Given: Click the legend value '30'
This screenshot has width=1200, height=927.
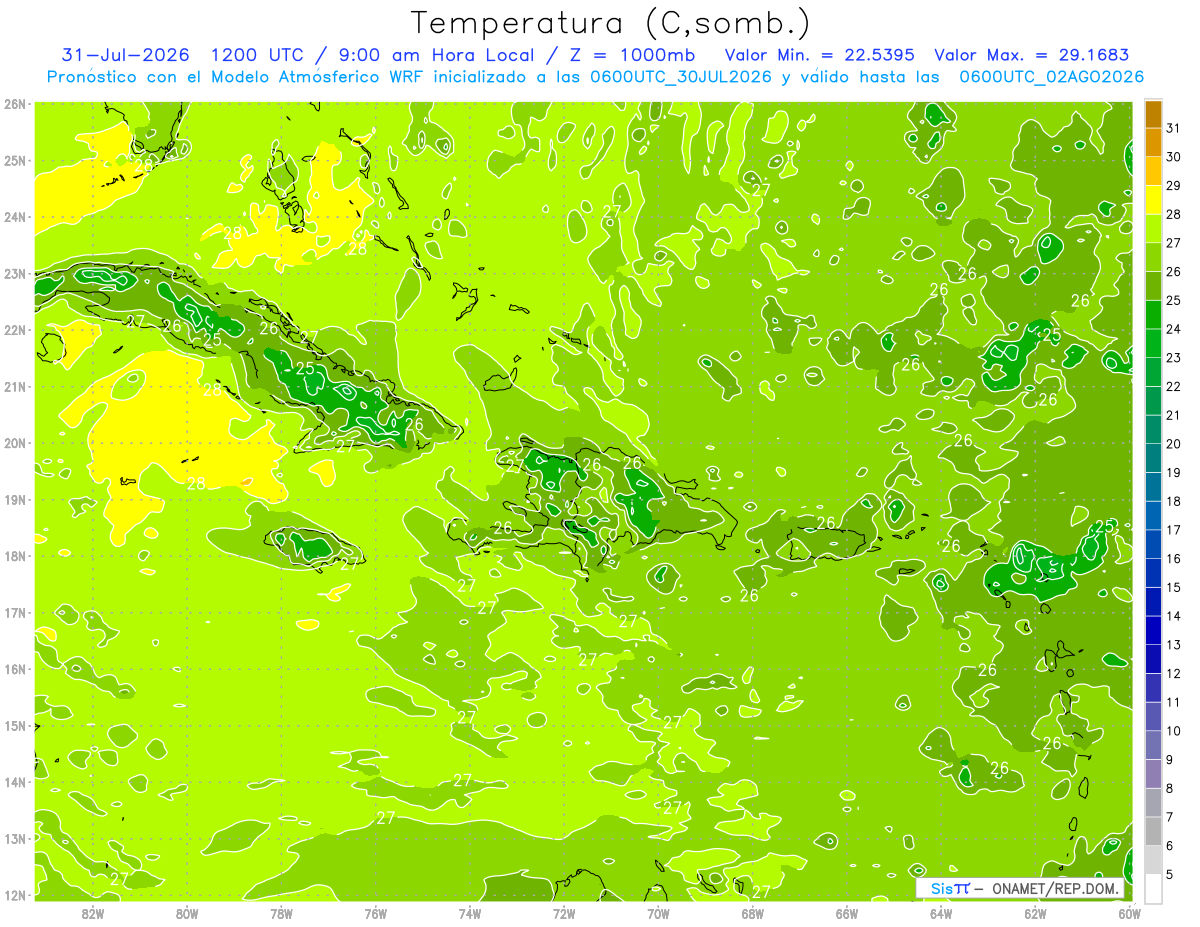Looking at the screenshot, I should 1174,157.
